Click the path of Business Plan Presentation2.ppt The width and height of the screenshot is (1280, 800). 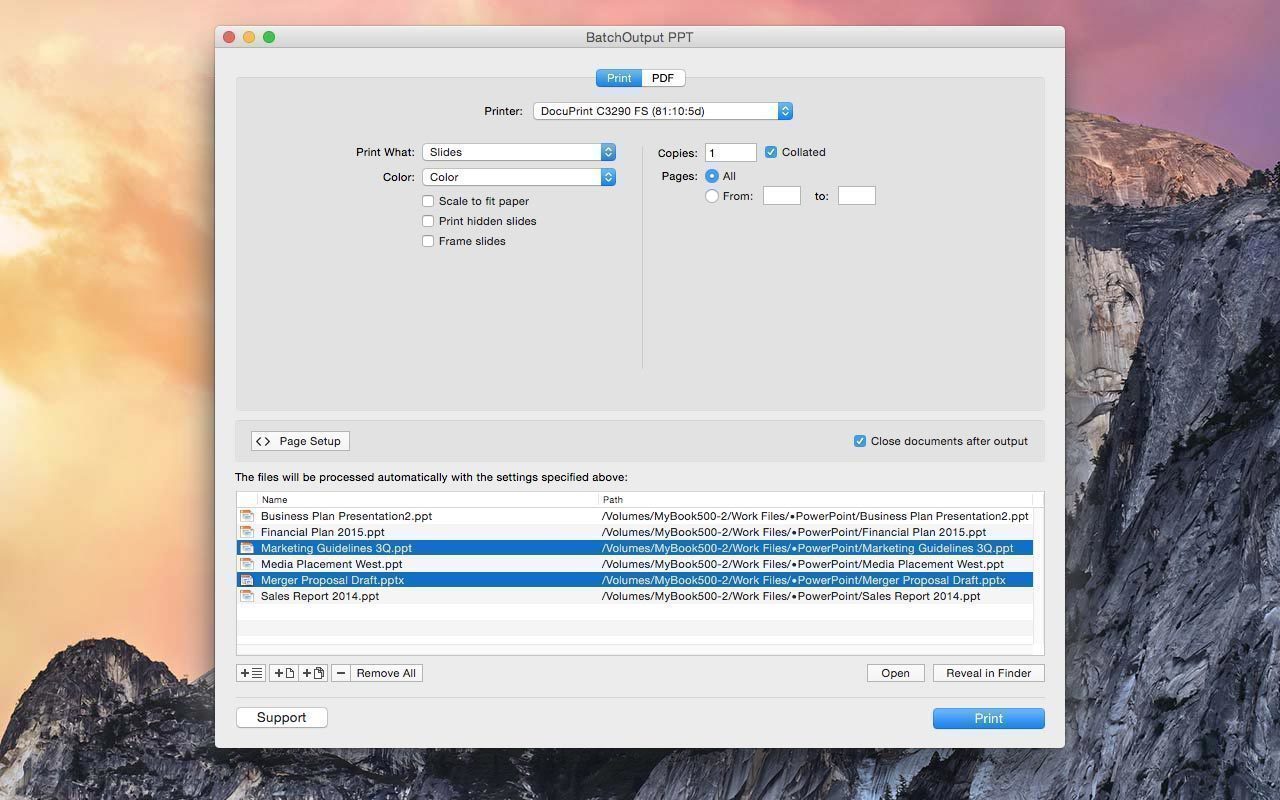[815, 516]
